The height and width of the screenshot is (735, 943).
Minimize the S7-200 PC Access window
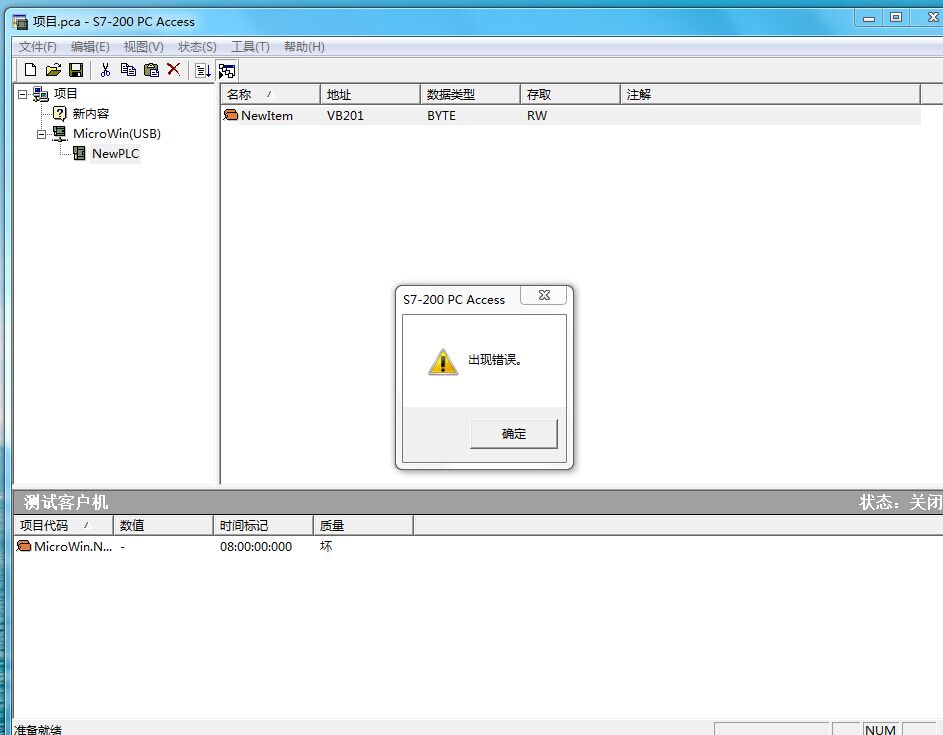(868, 18)
